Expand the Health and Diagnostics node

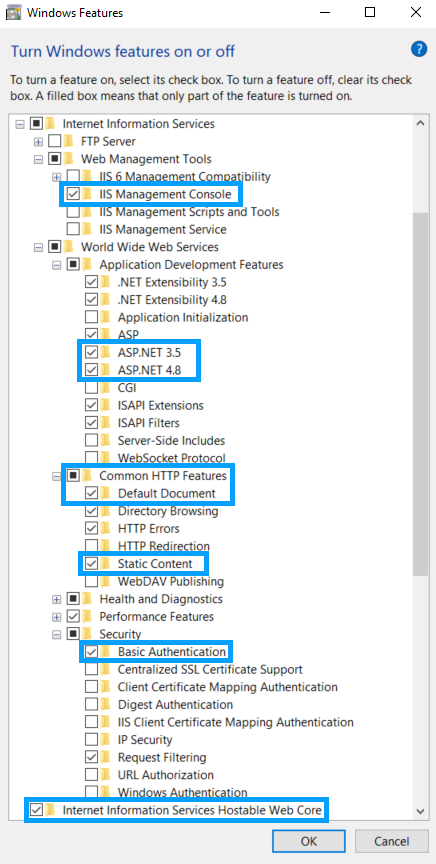pos(56,600)
